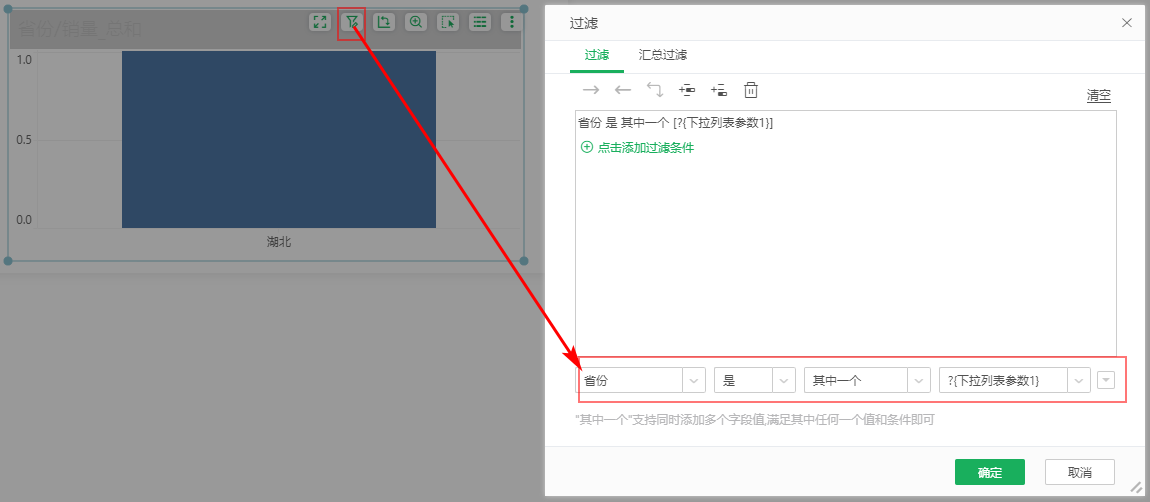Click the right arrow indent icon
The width and height of the screenshot is (1150, 502).
click(590, 90)
